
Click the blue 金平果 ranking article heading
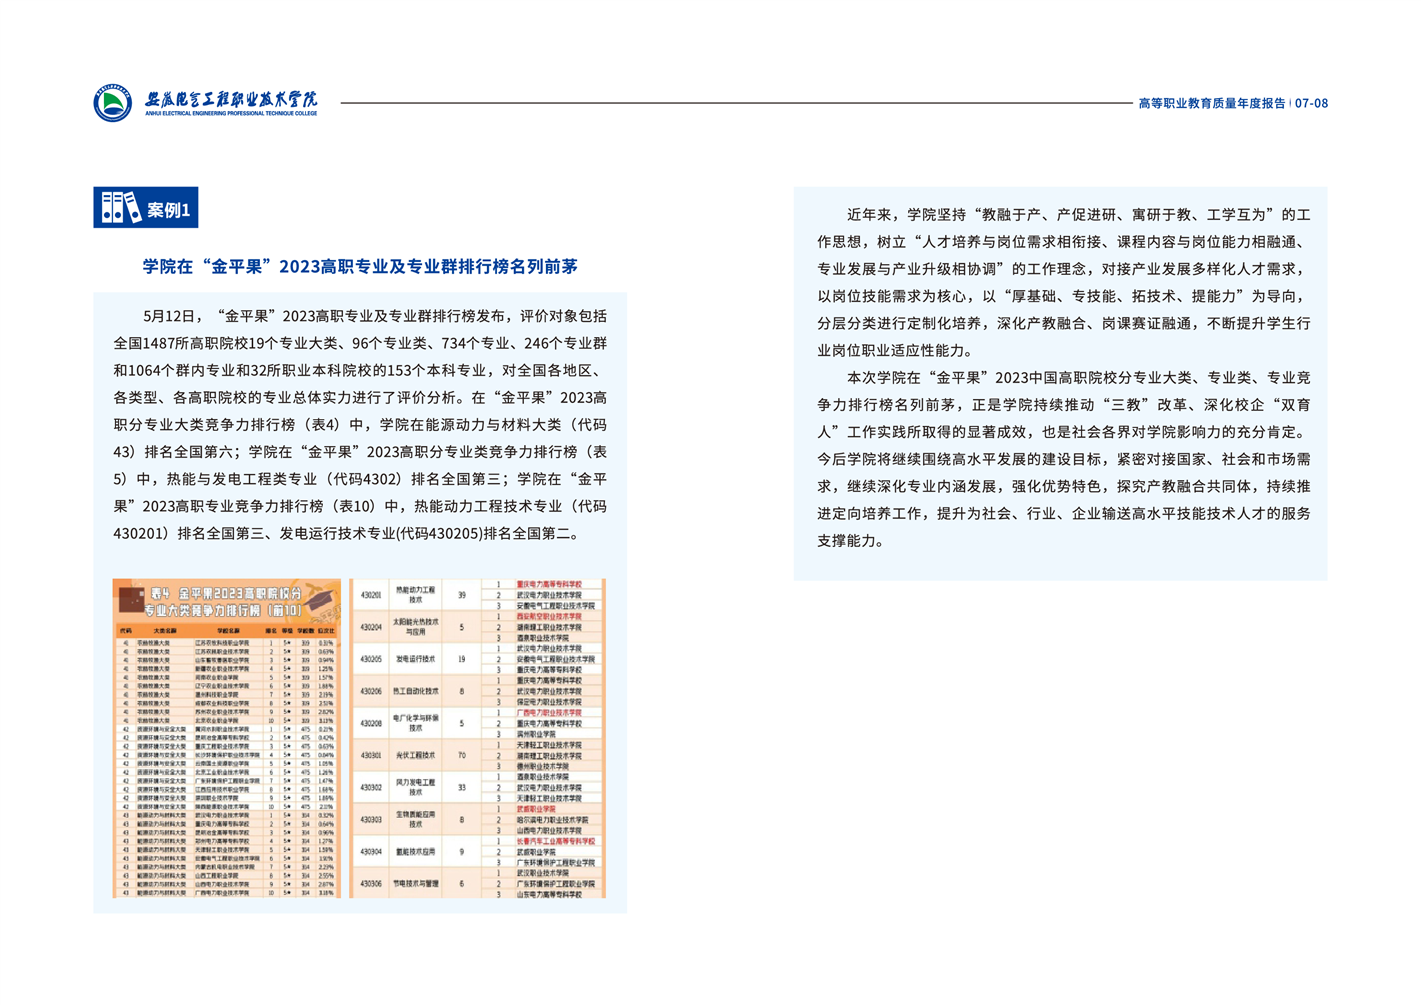point(360,266)
